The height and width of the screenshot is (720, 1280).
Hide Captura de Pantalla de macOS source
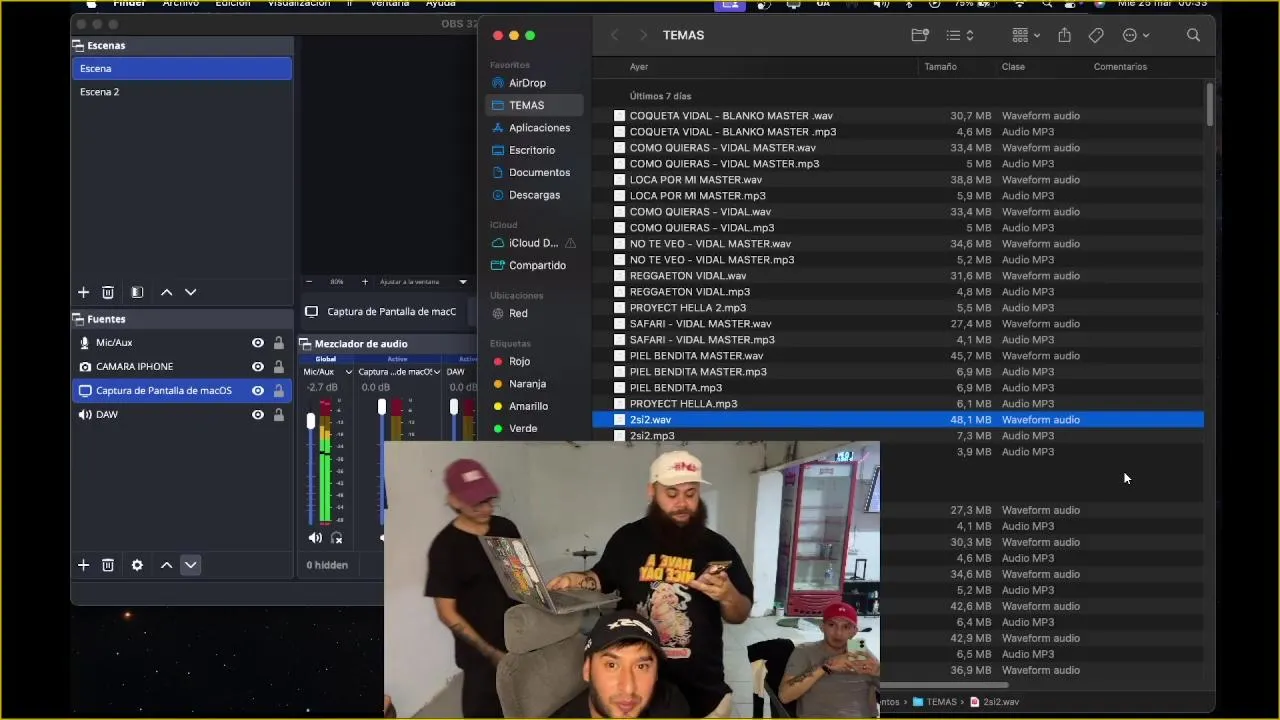[258, 390]
